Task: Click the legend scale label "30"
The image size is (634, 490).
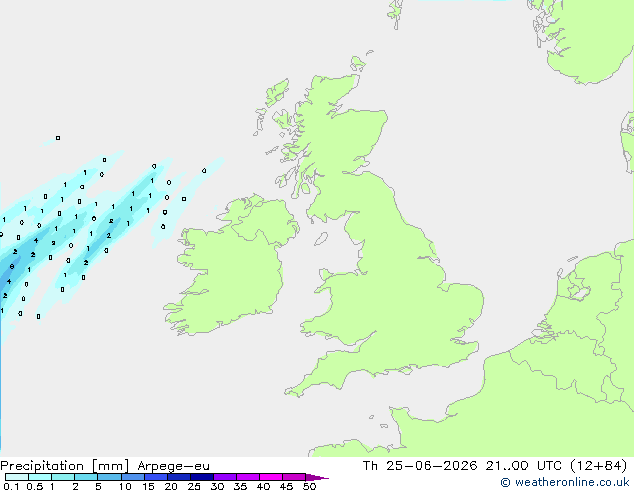Action: point(217,486)
